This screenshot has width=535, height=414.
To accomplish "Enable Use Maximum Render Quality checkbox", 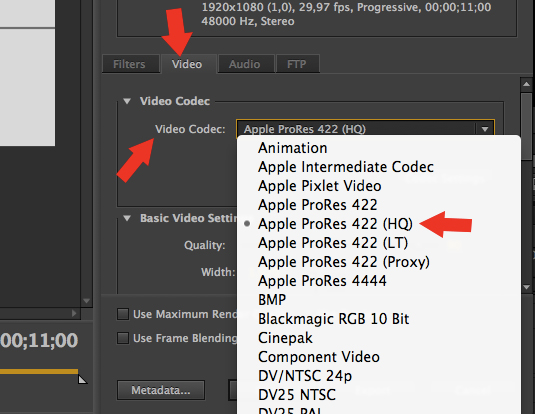I will click(123, 314).
